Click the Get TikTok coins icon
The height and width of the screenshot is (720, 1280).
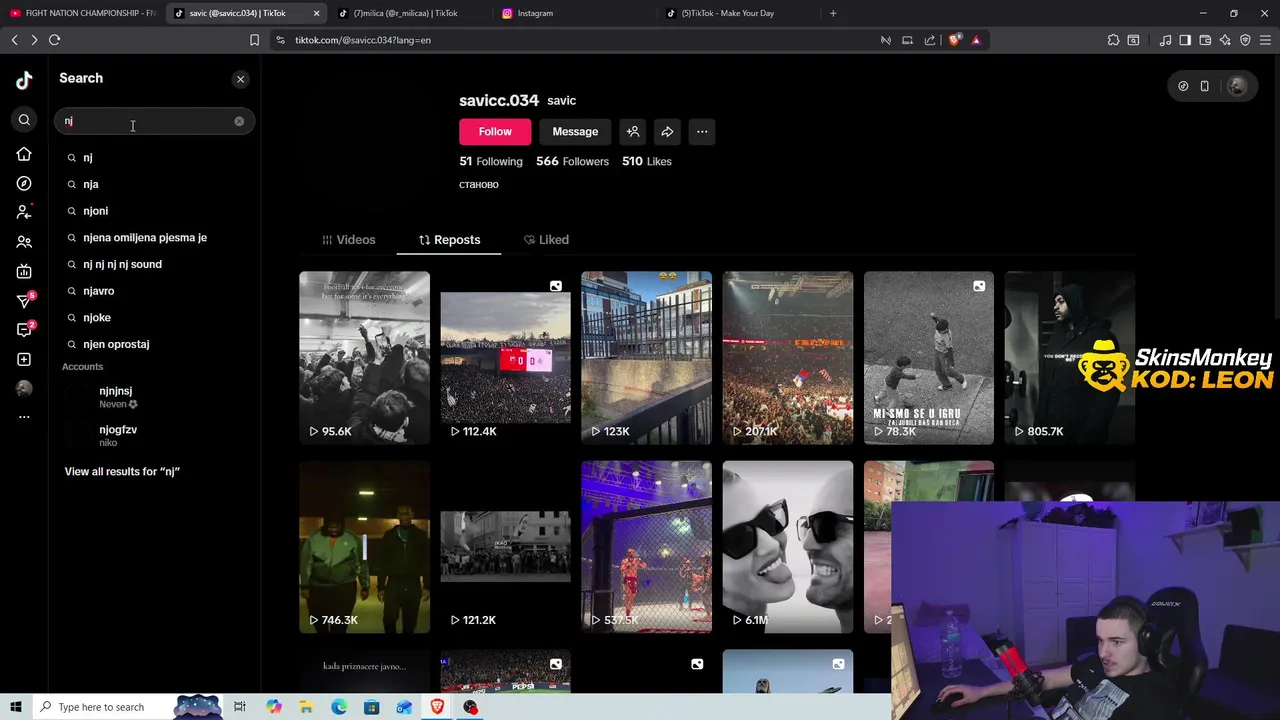click(1183, 86)
